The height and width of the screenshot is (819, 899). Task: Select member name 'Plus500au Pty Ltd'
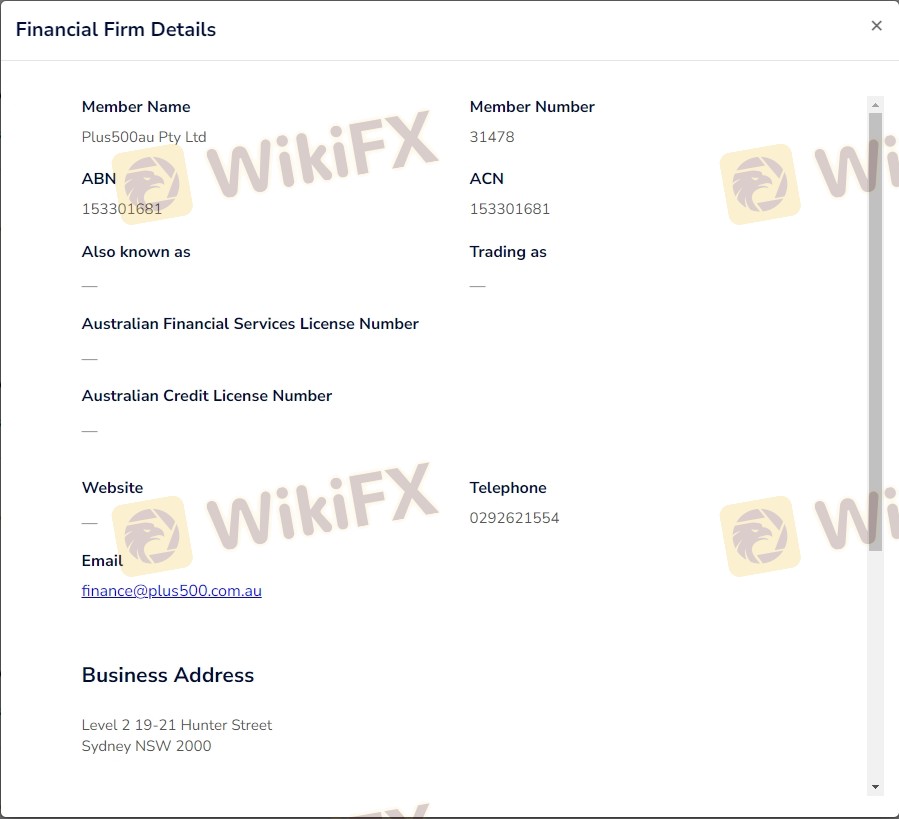(144, 137)
